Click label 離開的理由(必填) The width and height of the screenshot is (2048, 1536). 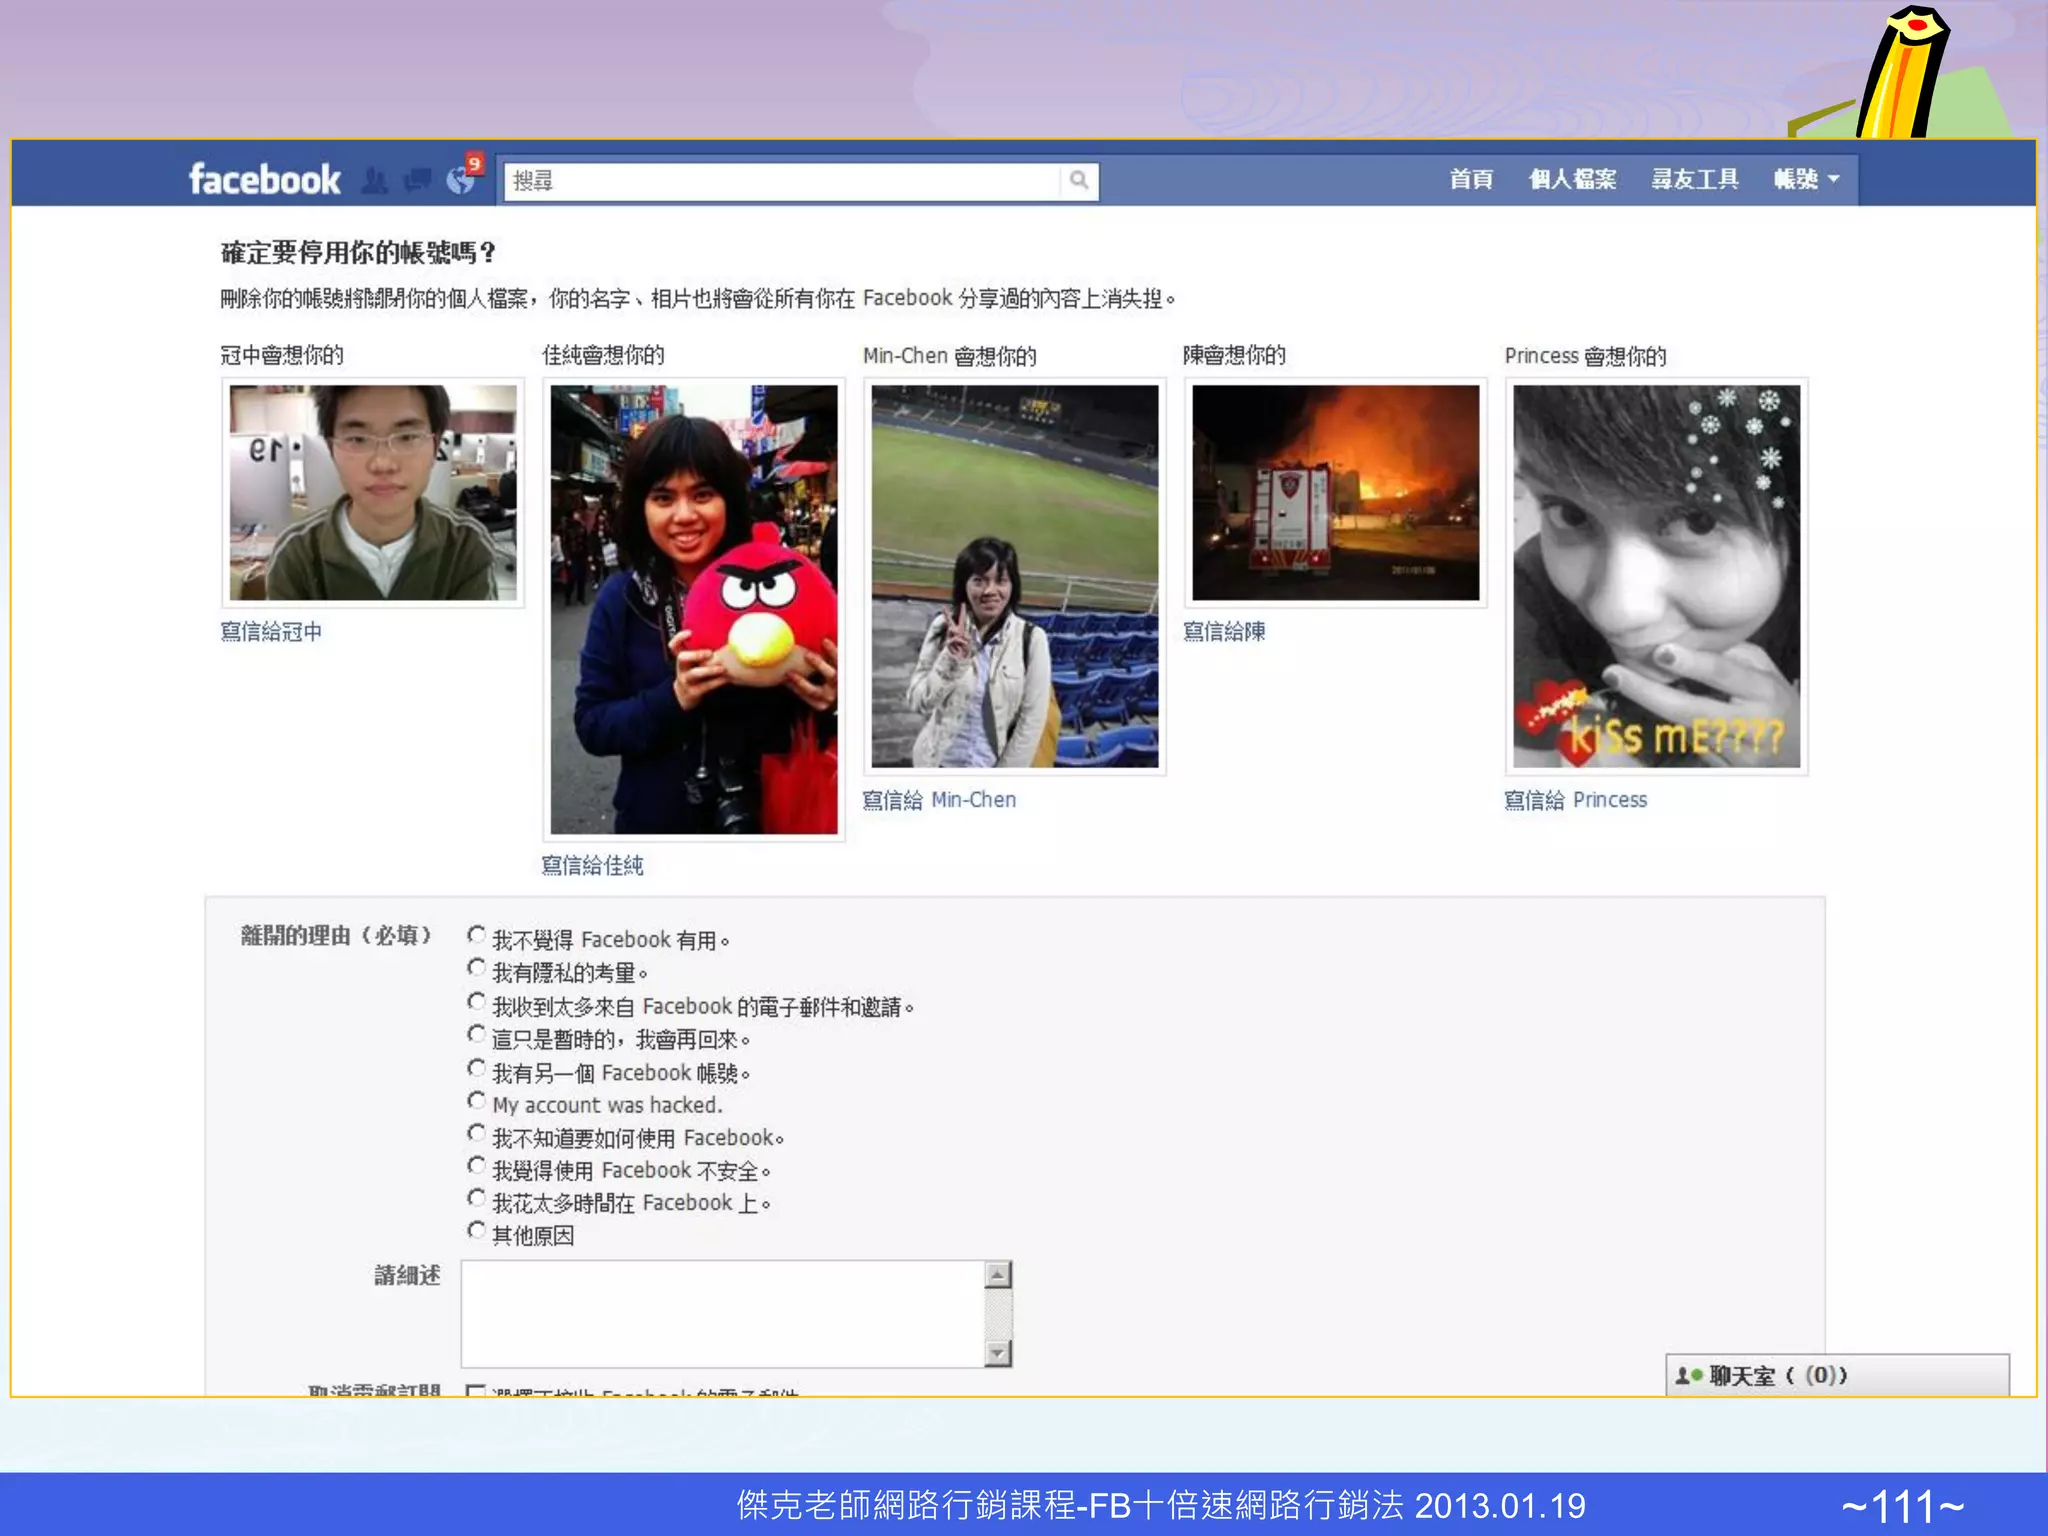[x=336, y=936]
